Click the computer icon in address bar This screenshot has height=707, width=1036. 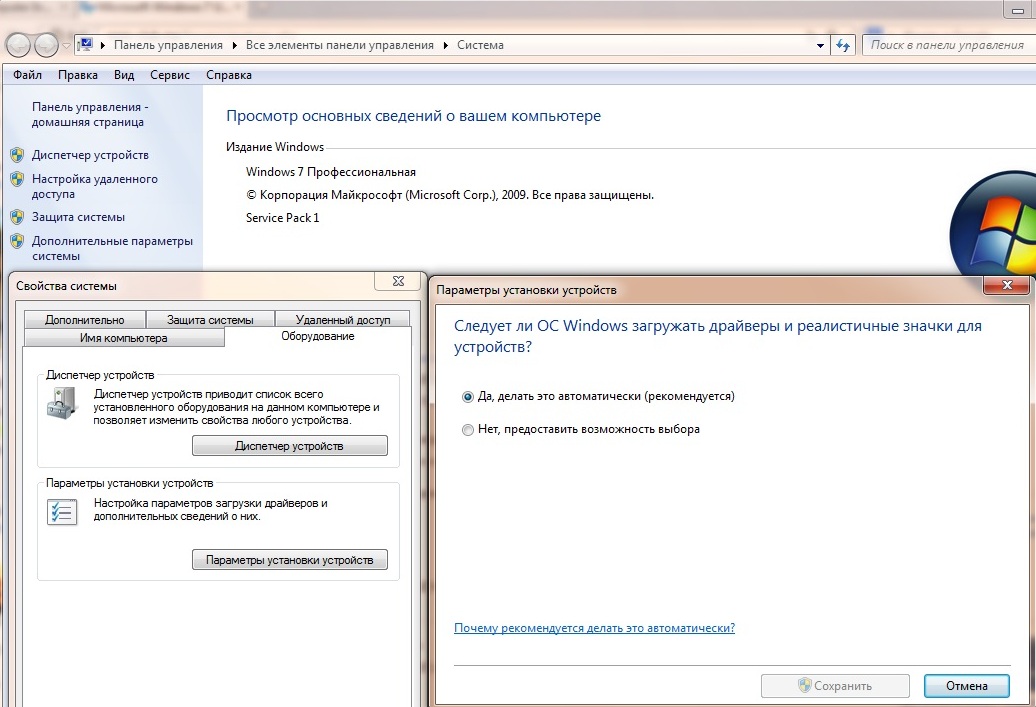85,45
